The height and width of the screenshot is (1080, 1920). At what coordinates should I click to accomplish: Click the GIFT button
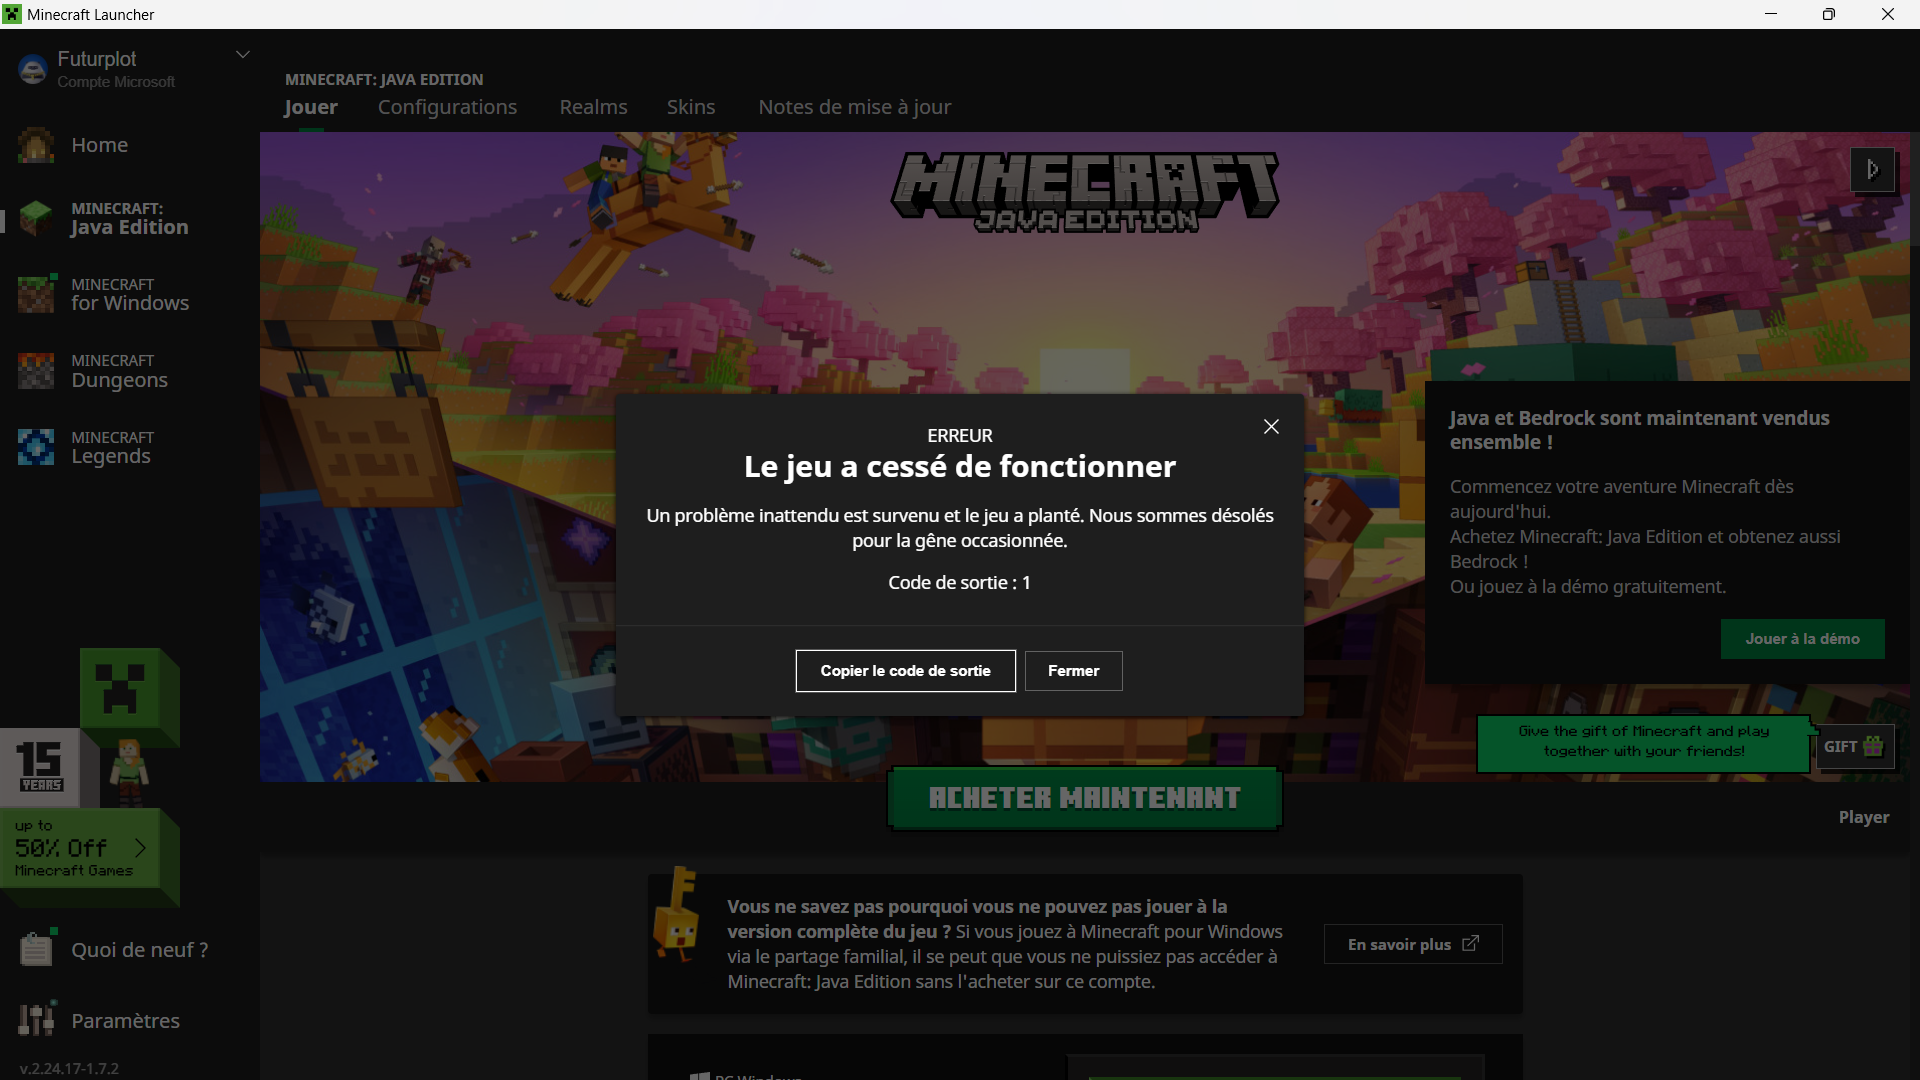coord(1855,747)
